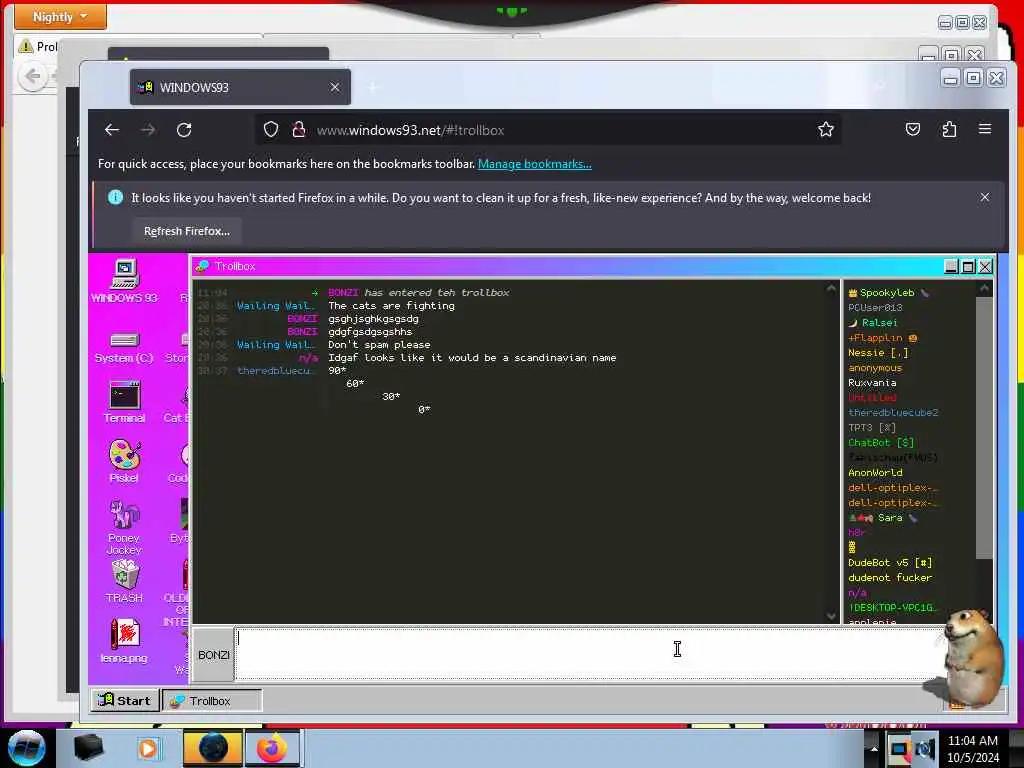Open the Poney Jockey icon
Screen dimensions: 1024x768
click(124, 526)
